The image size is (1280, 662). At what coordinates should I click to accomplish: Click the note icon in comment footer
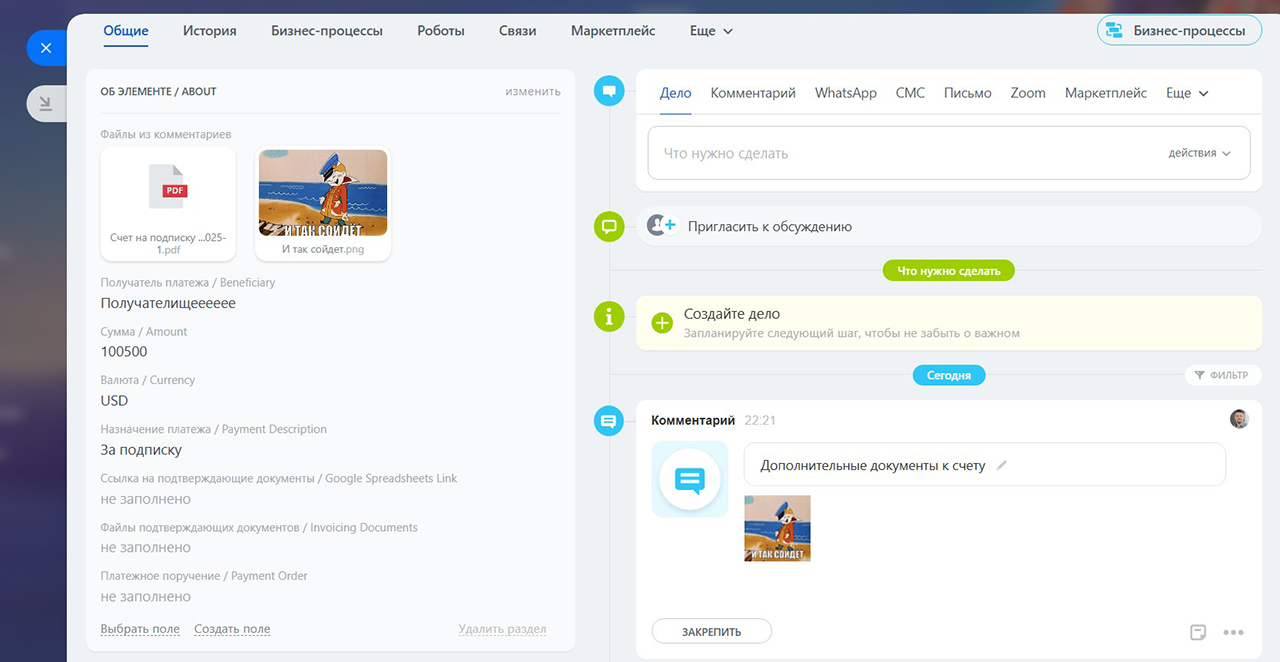pos(1198,632)
